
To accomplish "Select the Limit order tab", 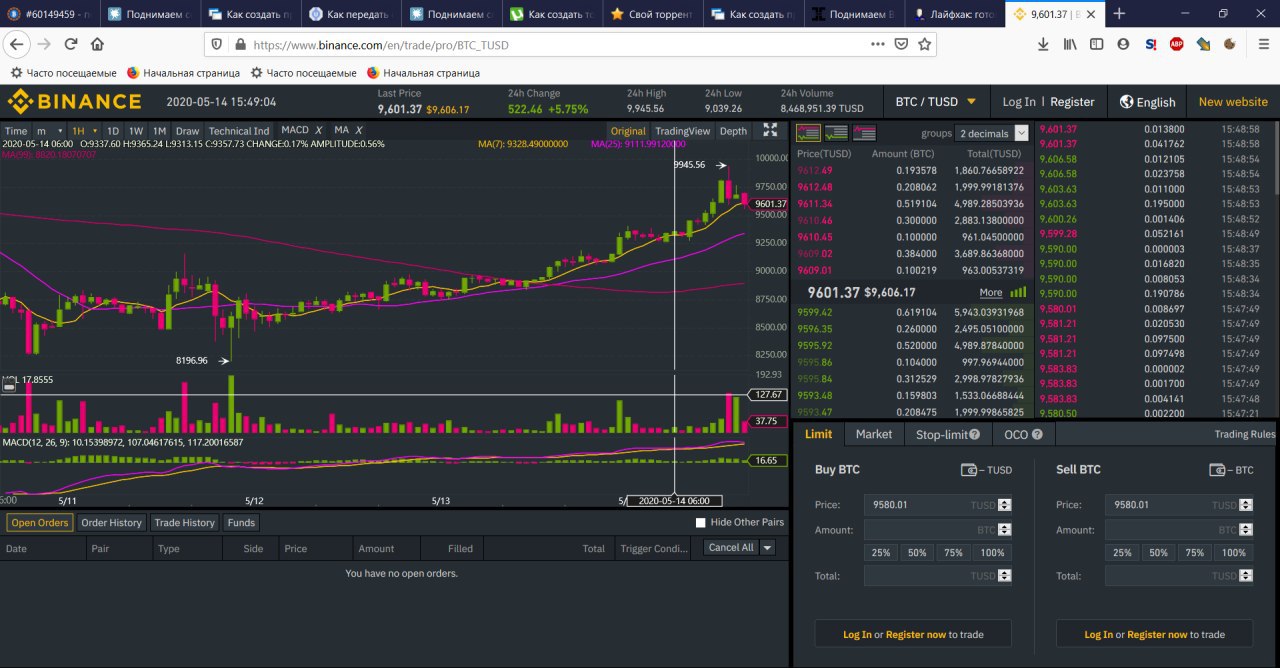I will pos(818,434).
